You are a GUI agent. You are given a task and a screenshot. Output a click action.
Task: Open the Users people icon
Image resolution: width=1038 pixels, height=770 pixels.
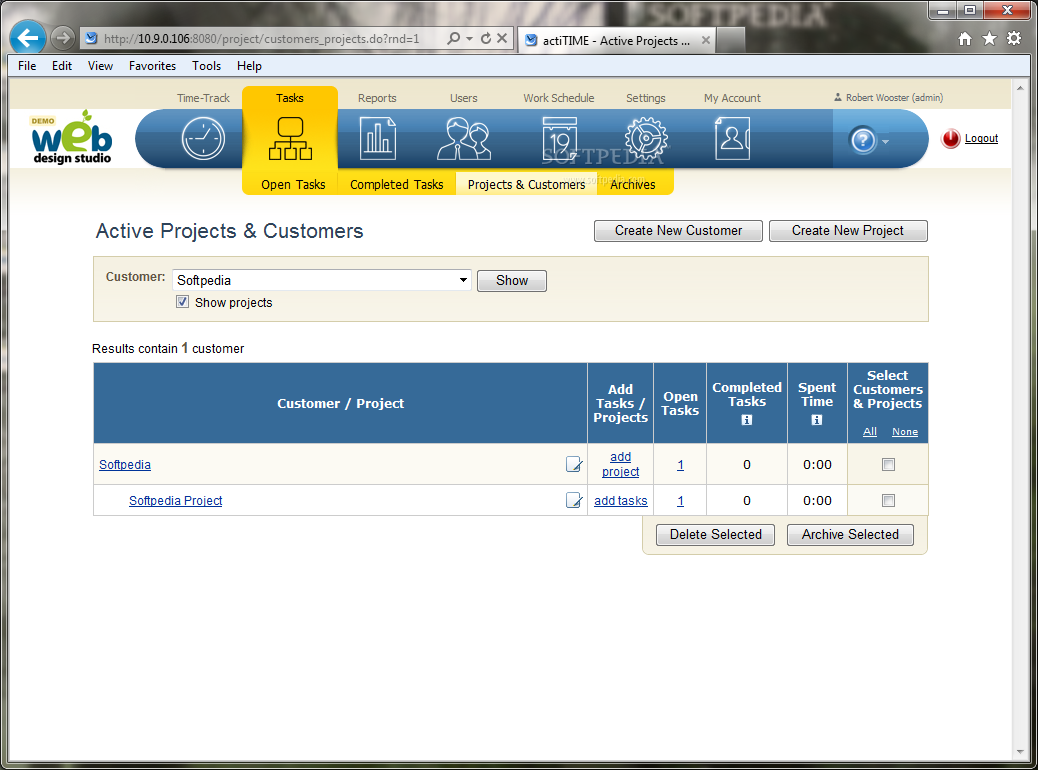pyautogui.click(x=464, y=138)
